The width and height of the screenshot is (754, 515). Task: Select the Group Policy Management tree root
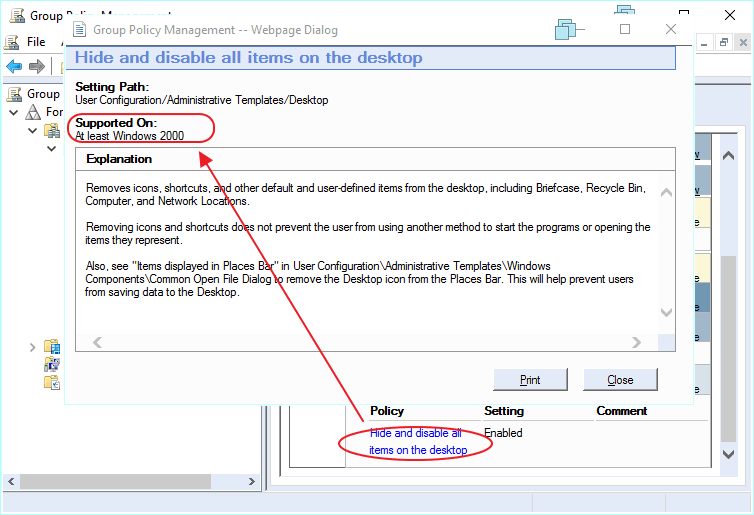[x=43, y=94]
